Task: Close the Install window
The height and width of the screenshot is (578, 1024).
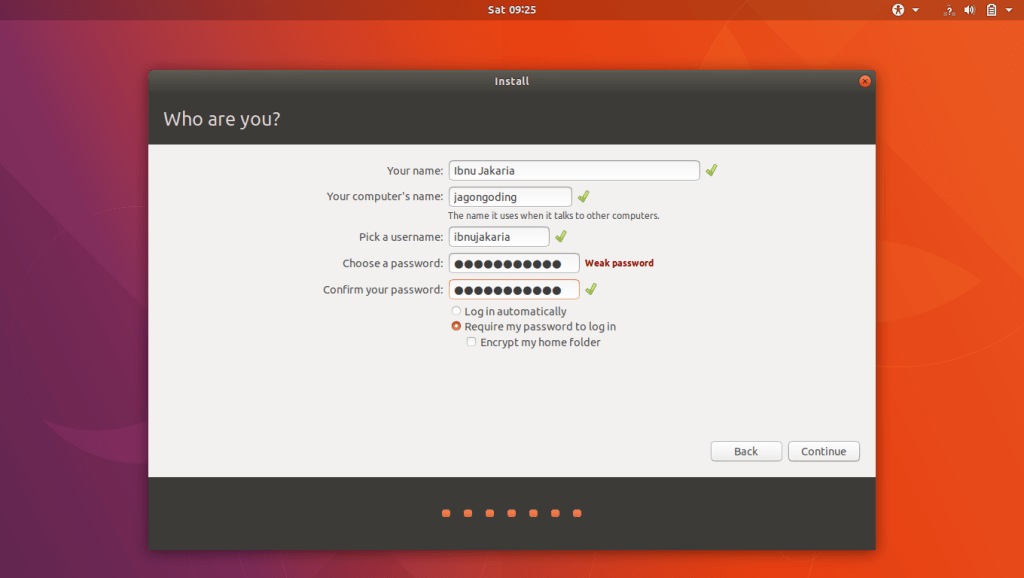Action: click(x=865, y=81)
